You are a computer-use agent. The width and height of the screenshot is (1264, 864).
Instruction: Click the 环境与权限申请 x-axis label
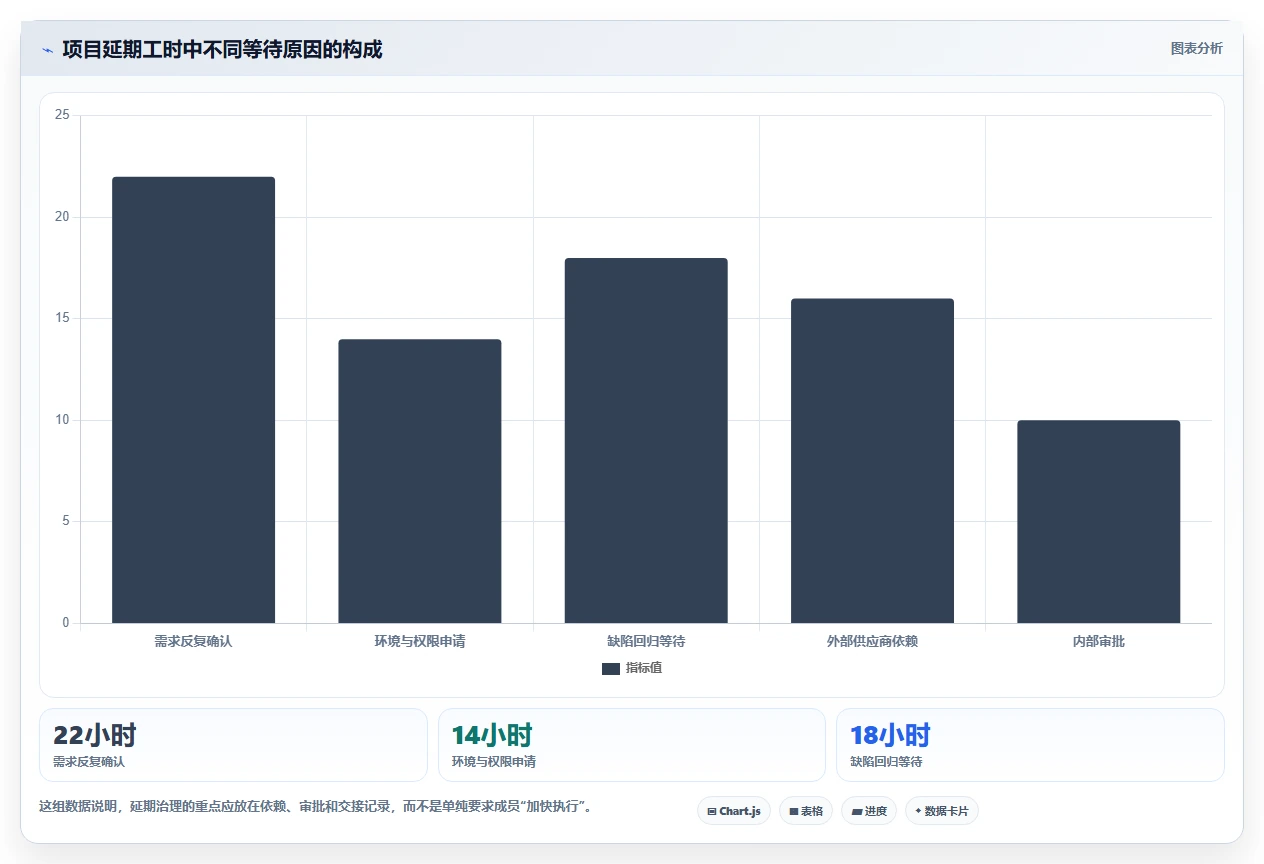(420, 641)
